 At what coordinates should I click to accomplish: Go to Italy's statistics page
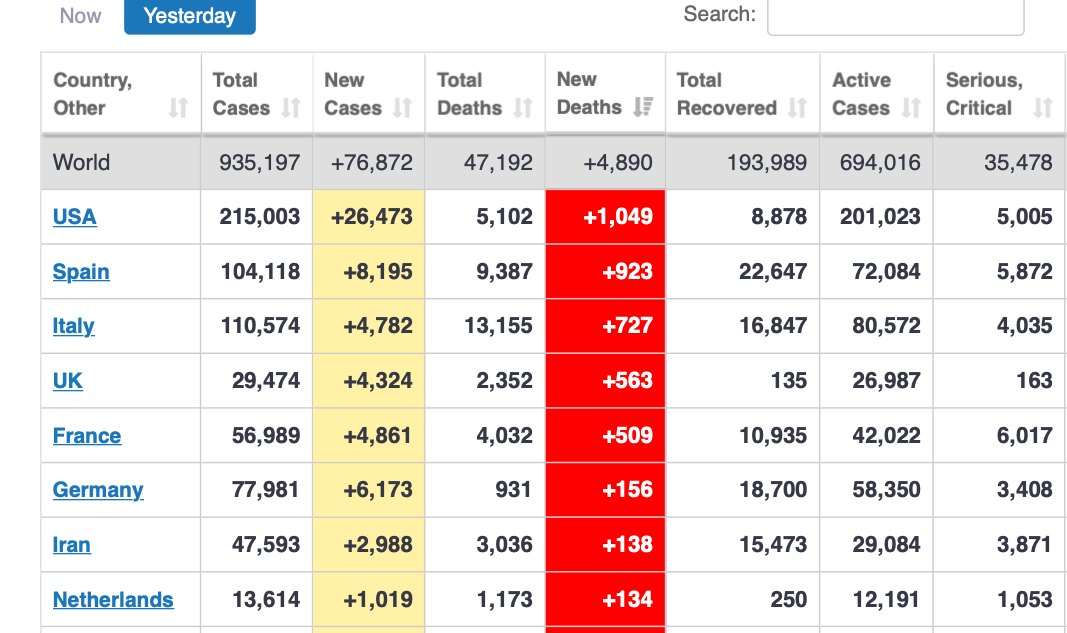(73, 326)
